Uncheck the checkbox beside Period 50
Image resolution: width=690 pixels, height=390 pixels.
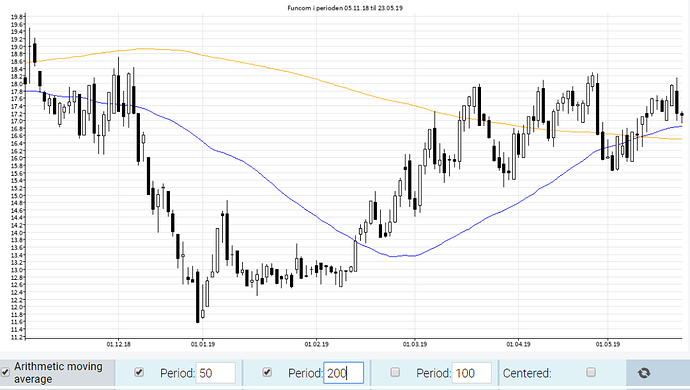139,372
